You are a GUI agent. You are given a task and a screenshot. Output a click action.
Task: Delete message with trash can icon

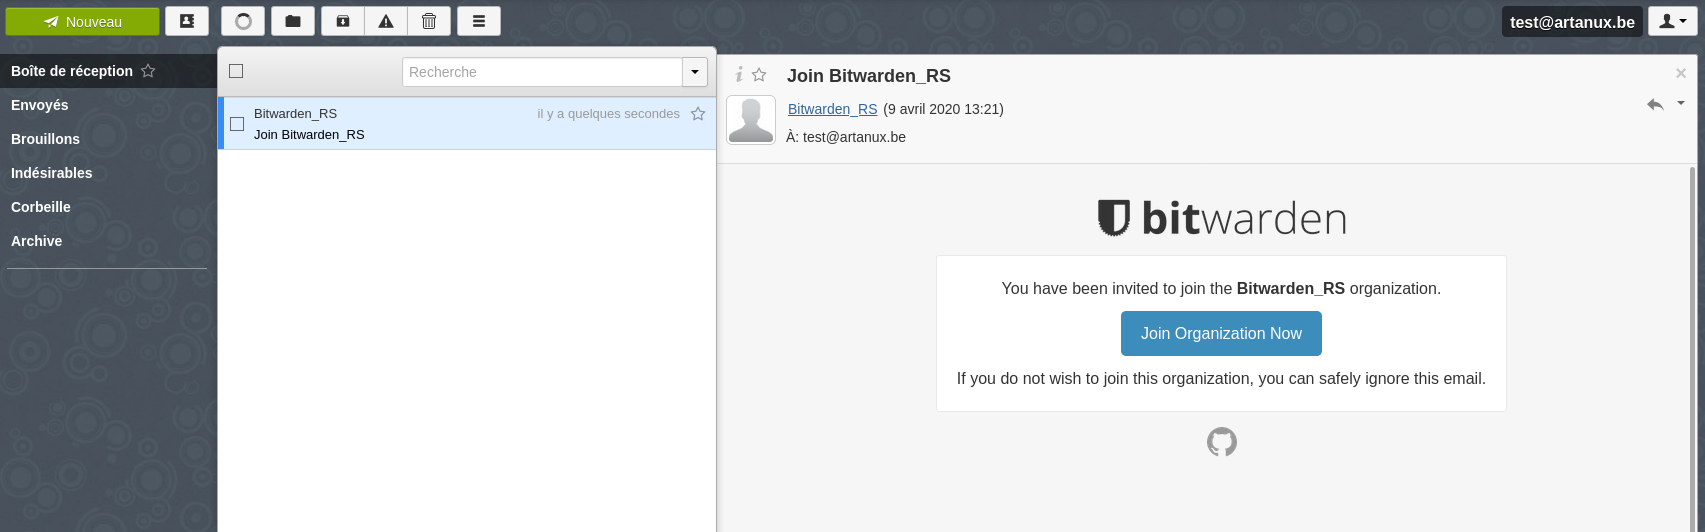pos(429,21)
